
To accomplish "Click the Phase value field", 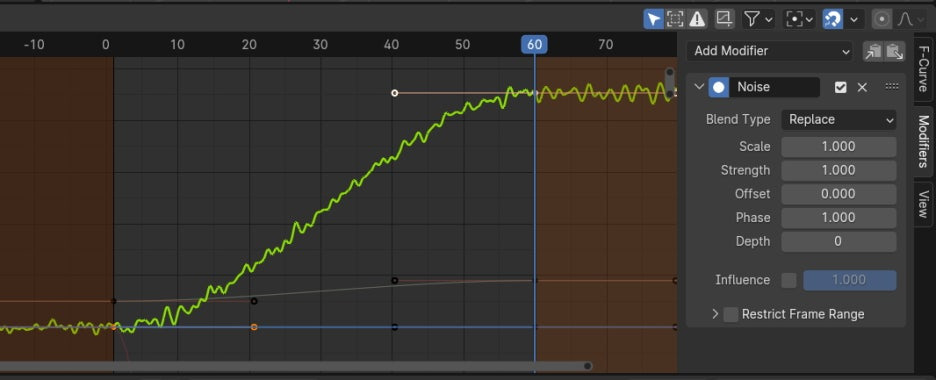I will [839, 218].
